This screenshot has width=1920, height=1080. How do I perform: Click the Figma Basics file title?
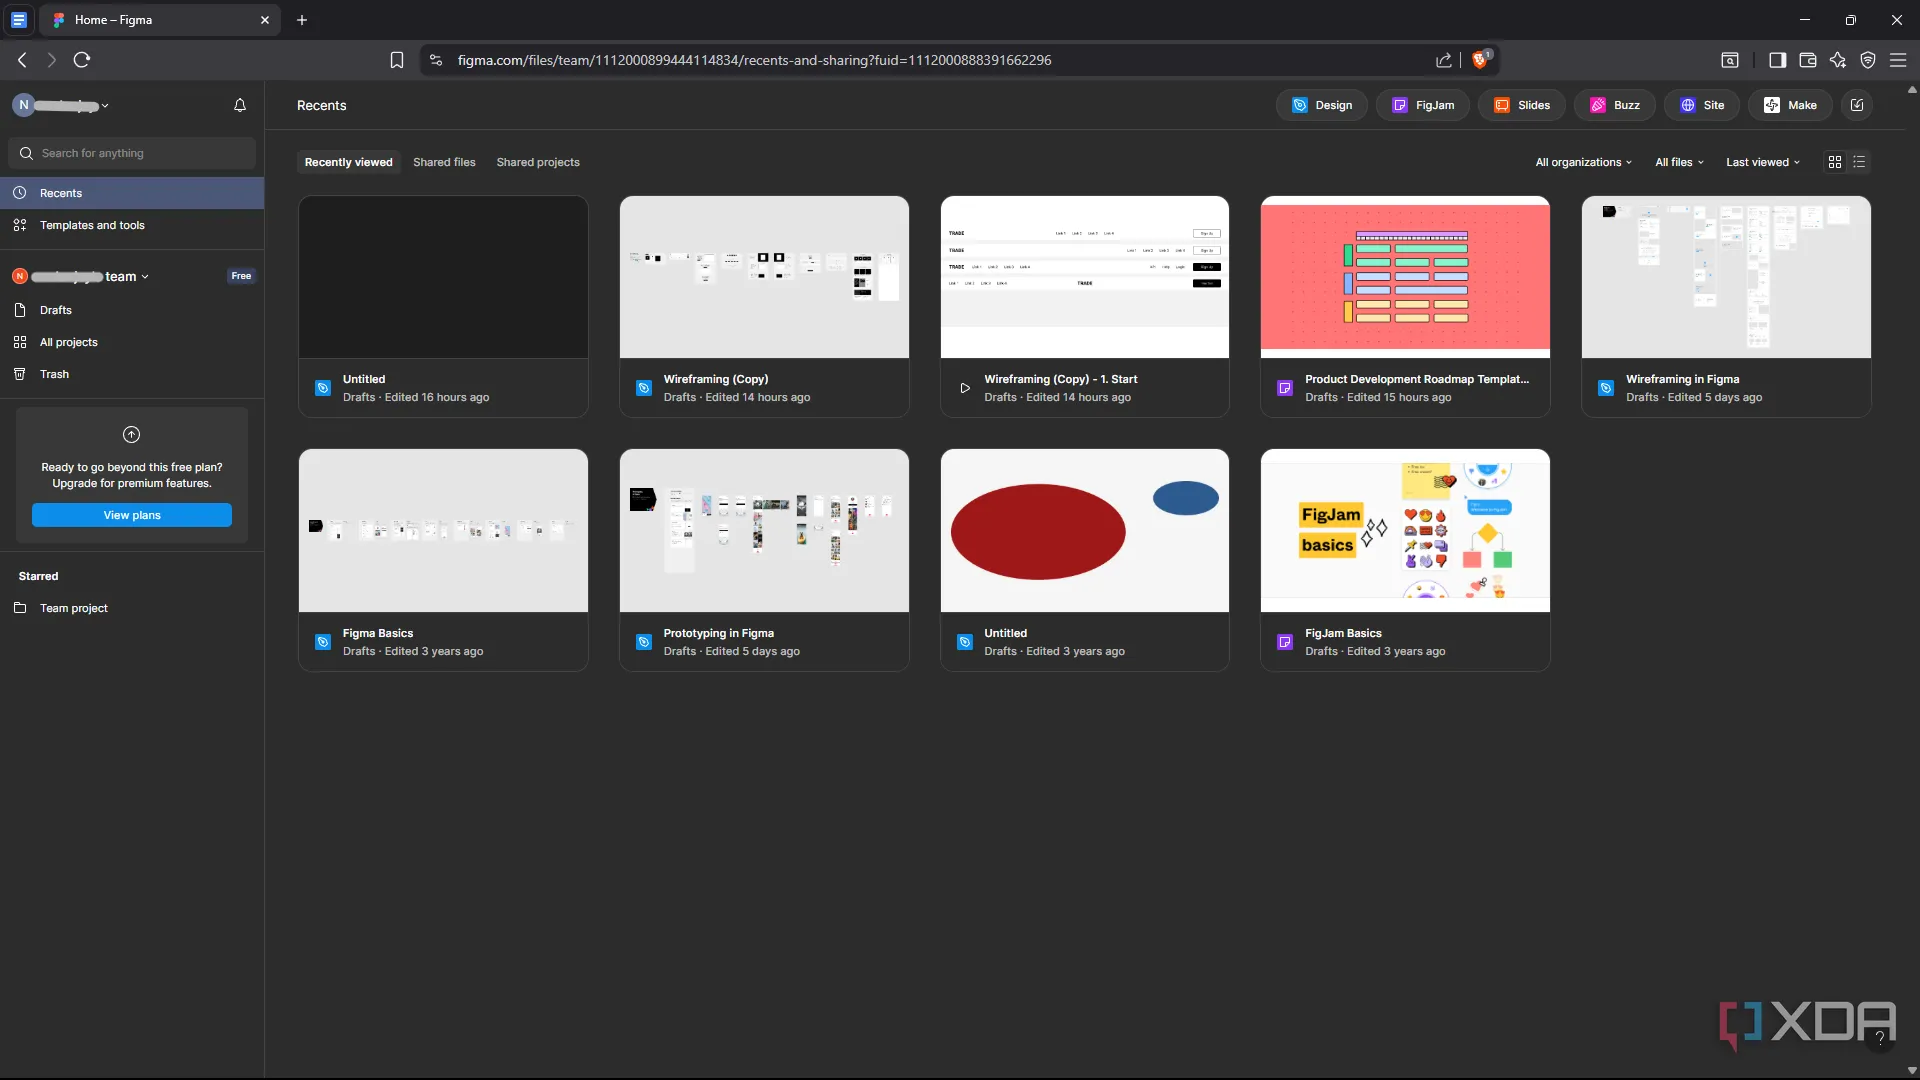[378, 633]
